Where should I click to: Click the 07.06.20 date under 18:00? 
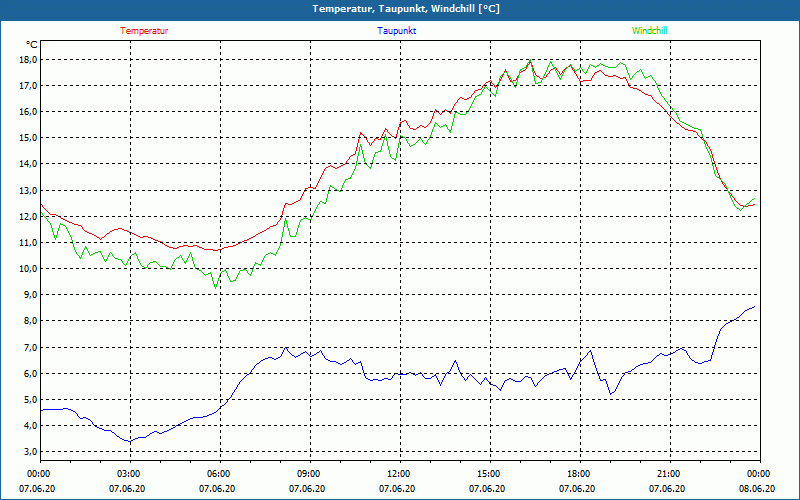point(577,489)
